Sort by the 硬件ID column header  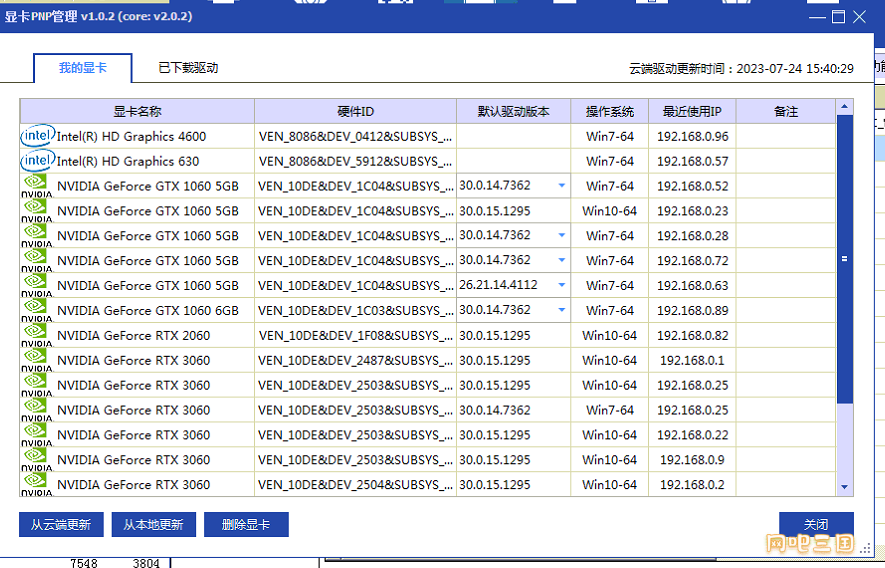click(356, 111)
